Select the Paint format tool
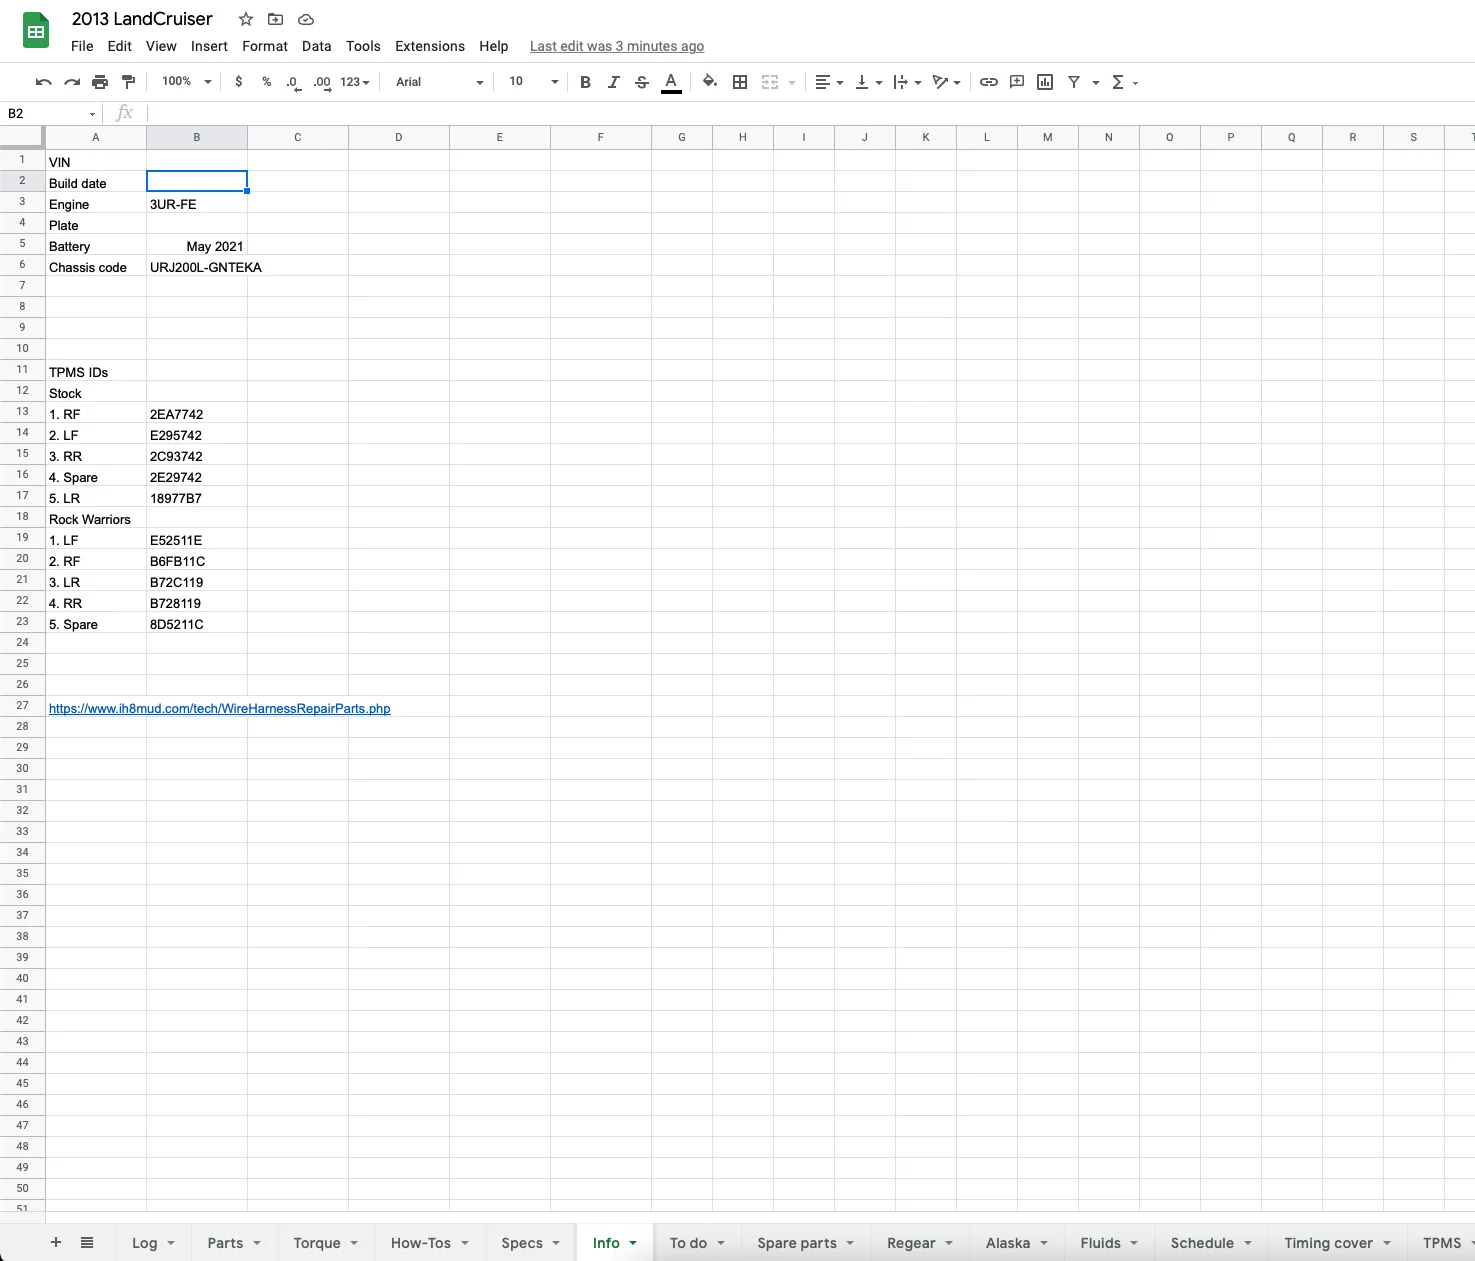Image resolution: width=1475 pixels, height=1261 pixels. pos(128,82)
